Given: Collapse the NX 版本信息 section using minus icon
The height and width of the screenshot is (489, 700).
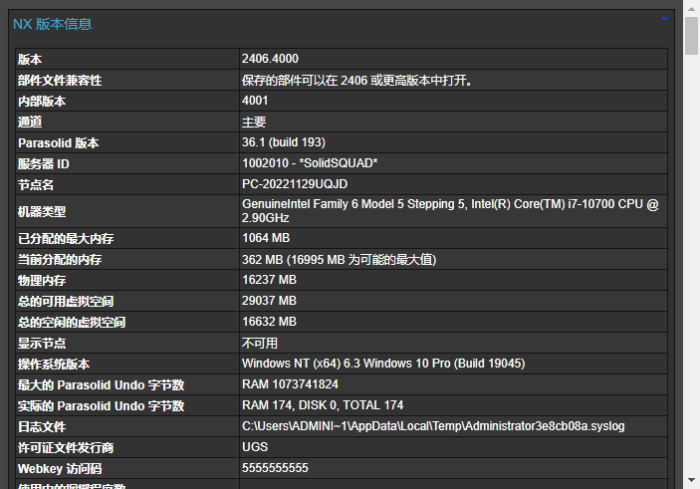Looking at the screenshot, I should [665, 19].
